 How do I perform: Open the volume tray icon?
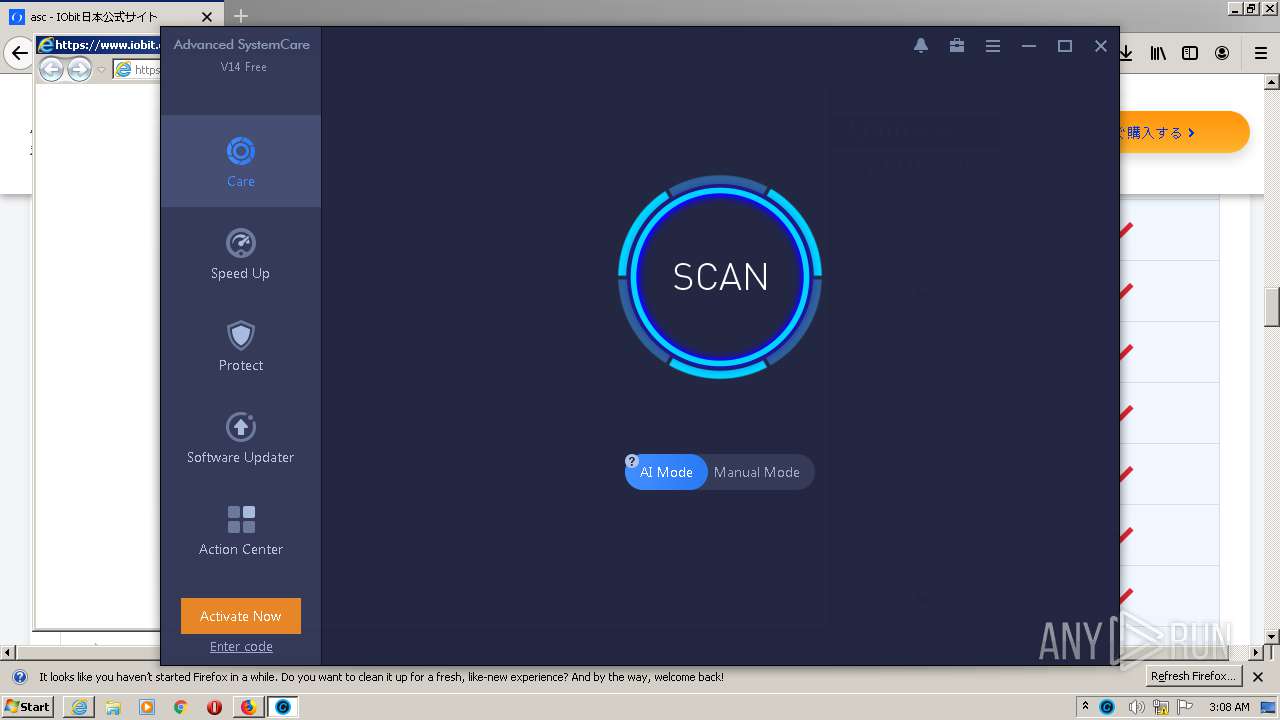(1136, 707)
